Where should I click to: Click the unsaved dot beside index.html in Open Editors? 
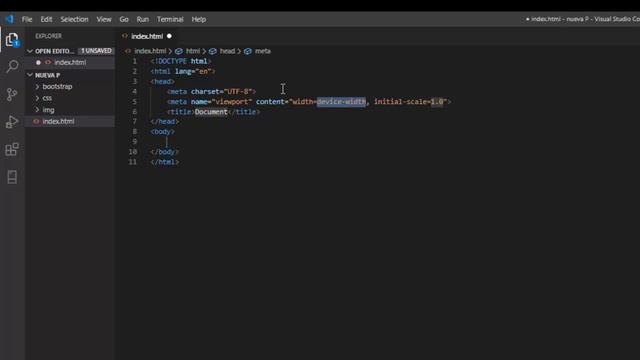click(x=38, y=62)
